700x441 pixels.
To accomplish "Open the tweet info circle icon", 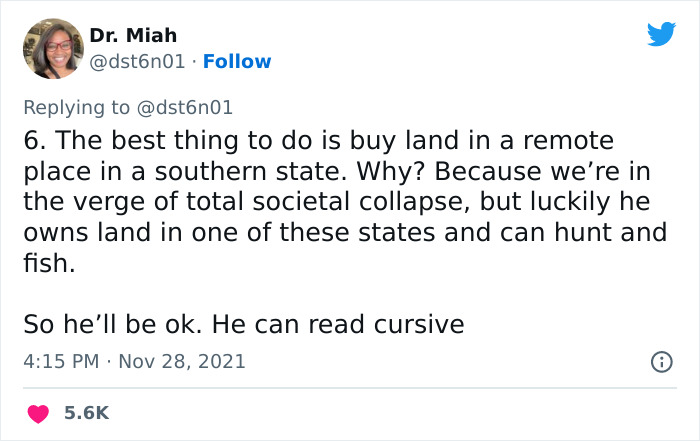I will (x=661, y=362).
